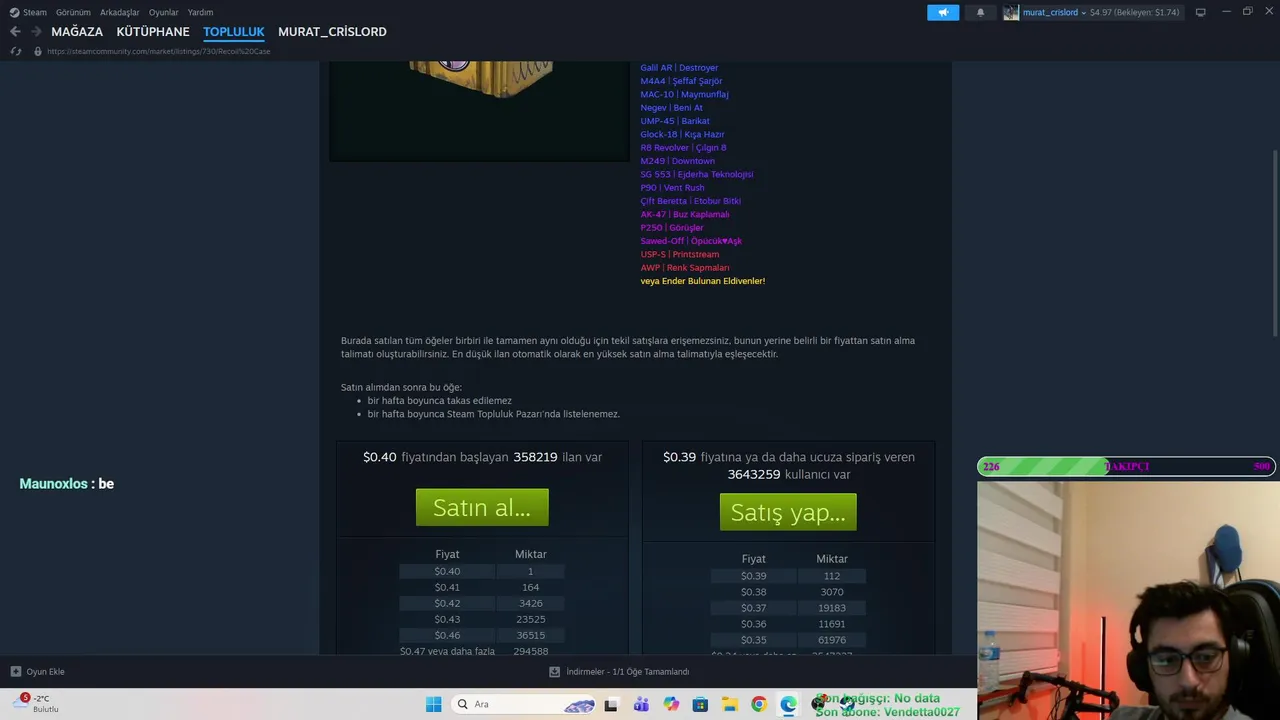This screenshot has width=1280, height=720.
Task: Click the page vertical scrollbar
Action: pyautogui.click(x=1274, y=244)
